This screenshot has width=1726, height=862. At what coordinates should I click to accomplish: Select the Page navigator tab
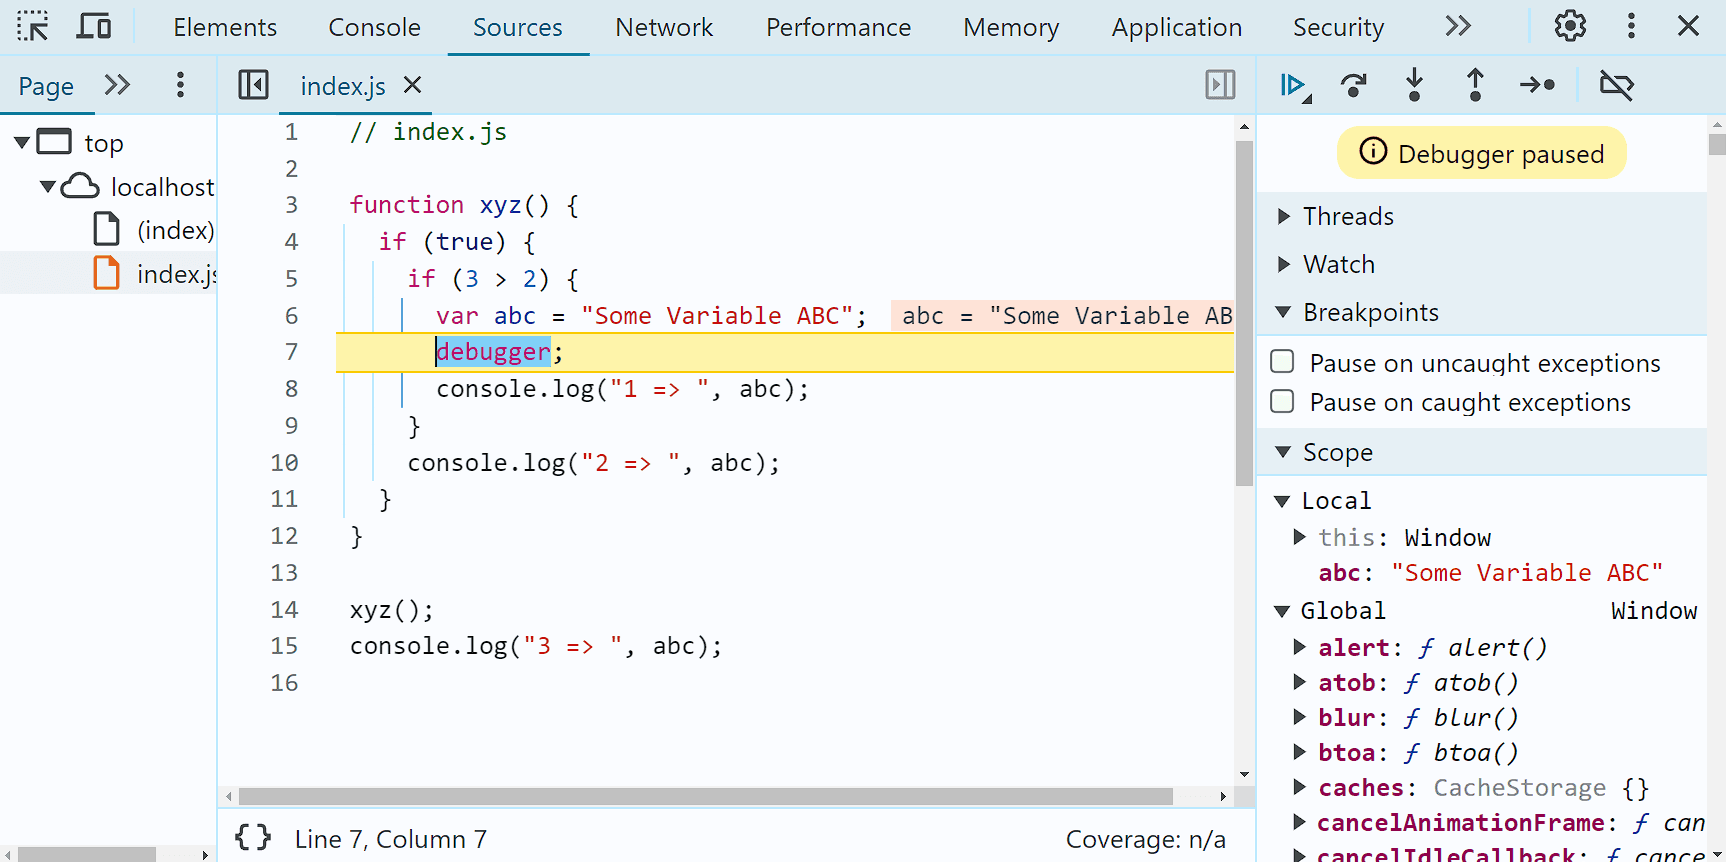pyautogui.click(x=46, y=86)
